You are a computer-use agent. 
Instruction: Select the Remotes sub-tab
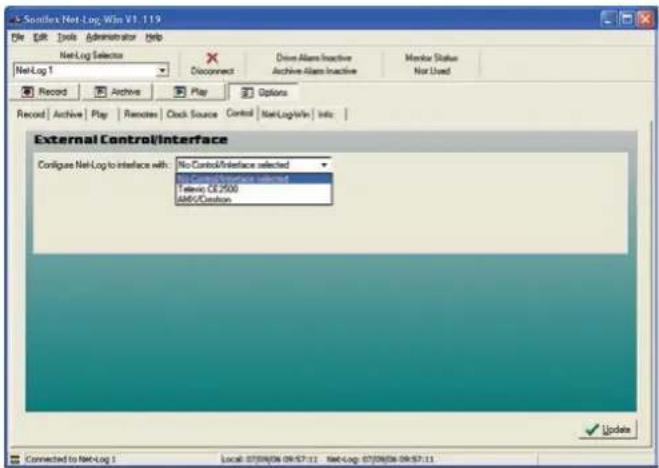pos(141,114)
